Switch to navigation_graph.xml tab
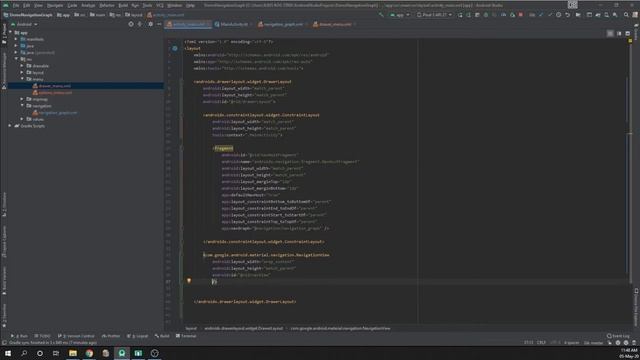Screen dimensions: 640x360 coord(282,24)
